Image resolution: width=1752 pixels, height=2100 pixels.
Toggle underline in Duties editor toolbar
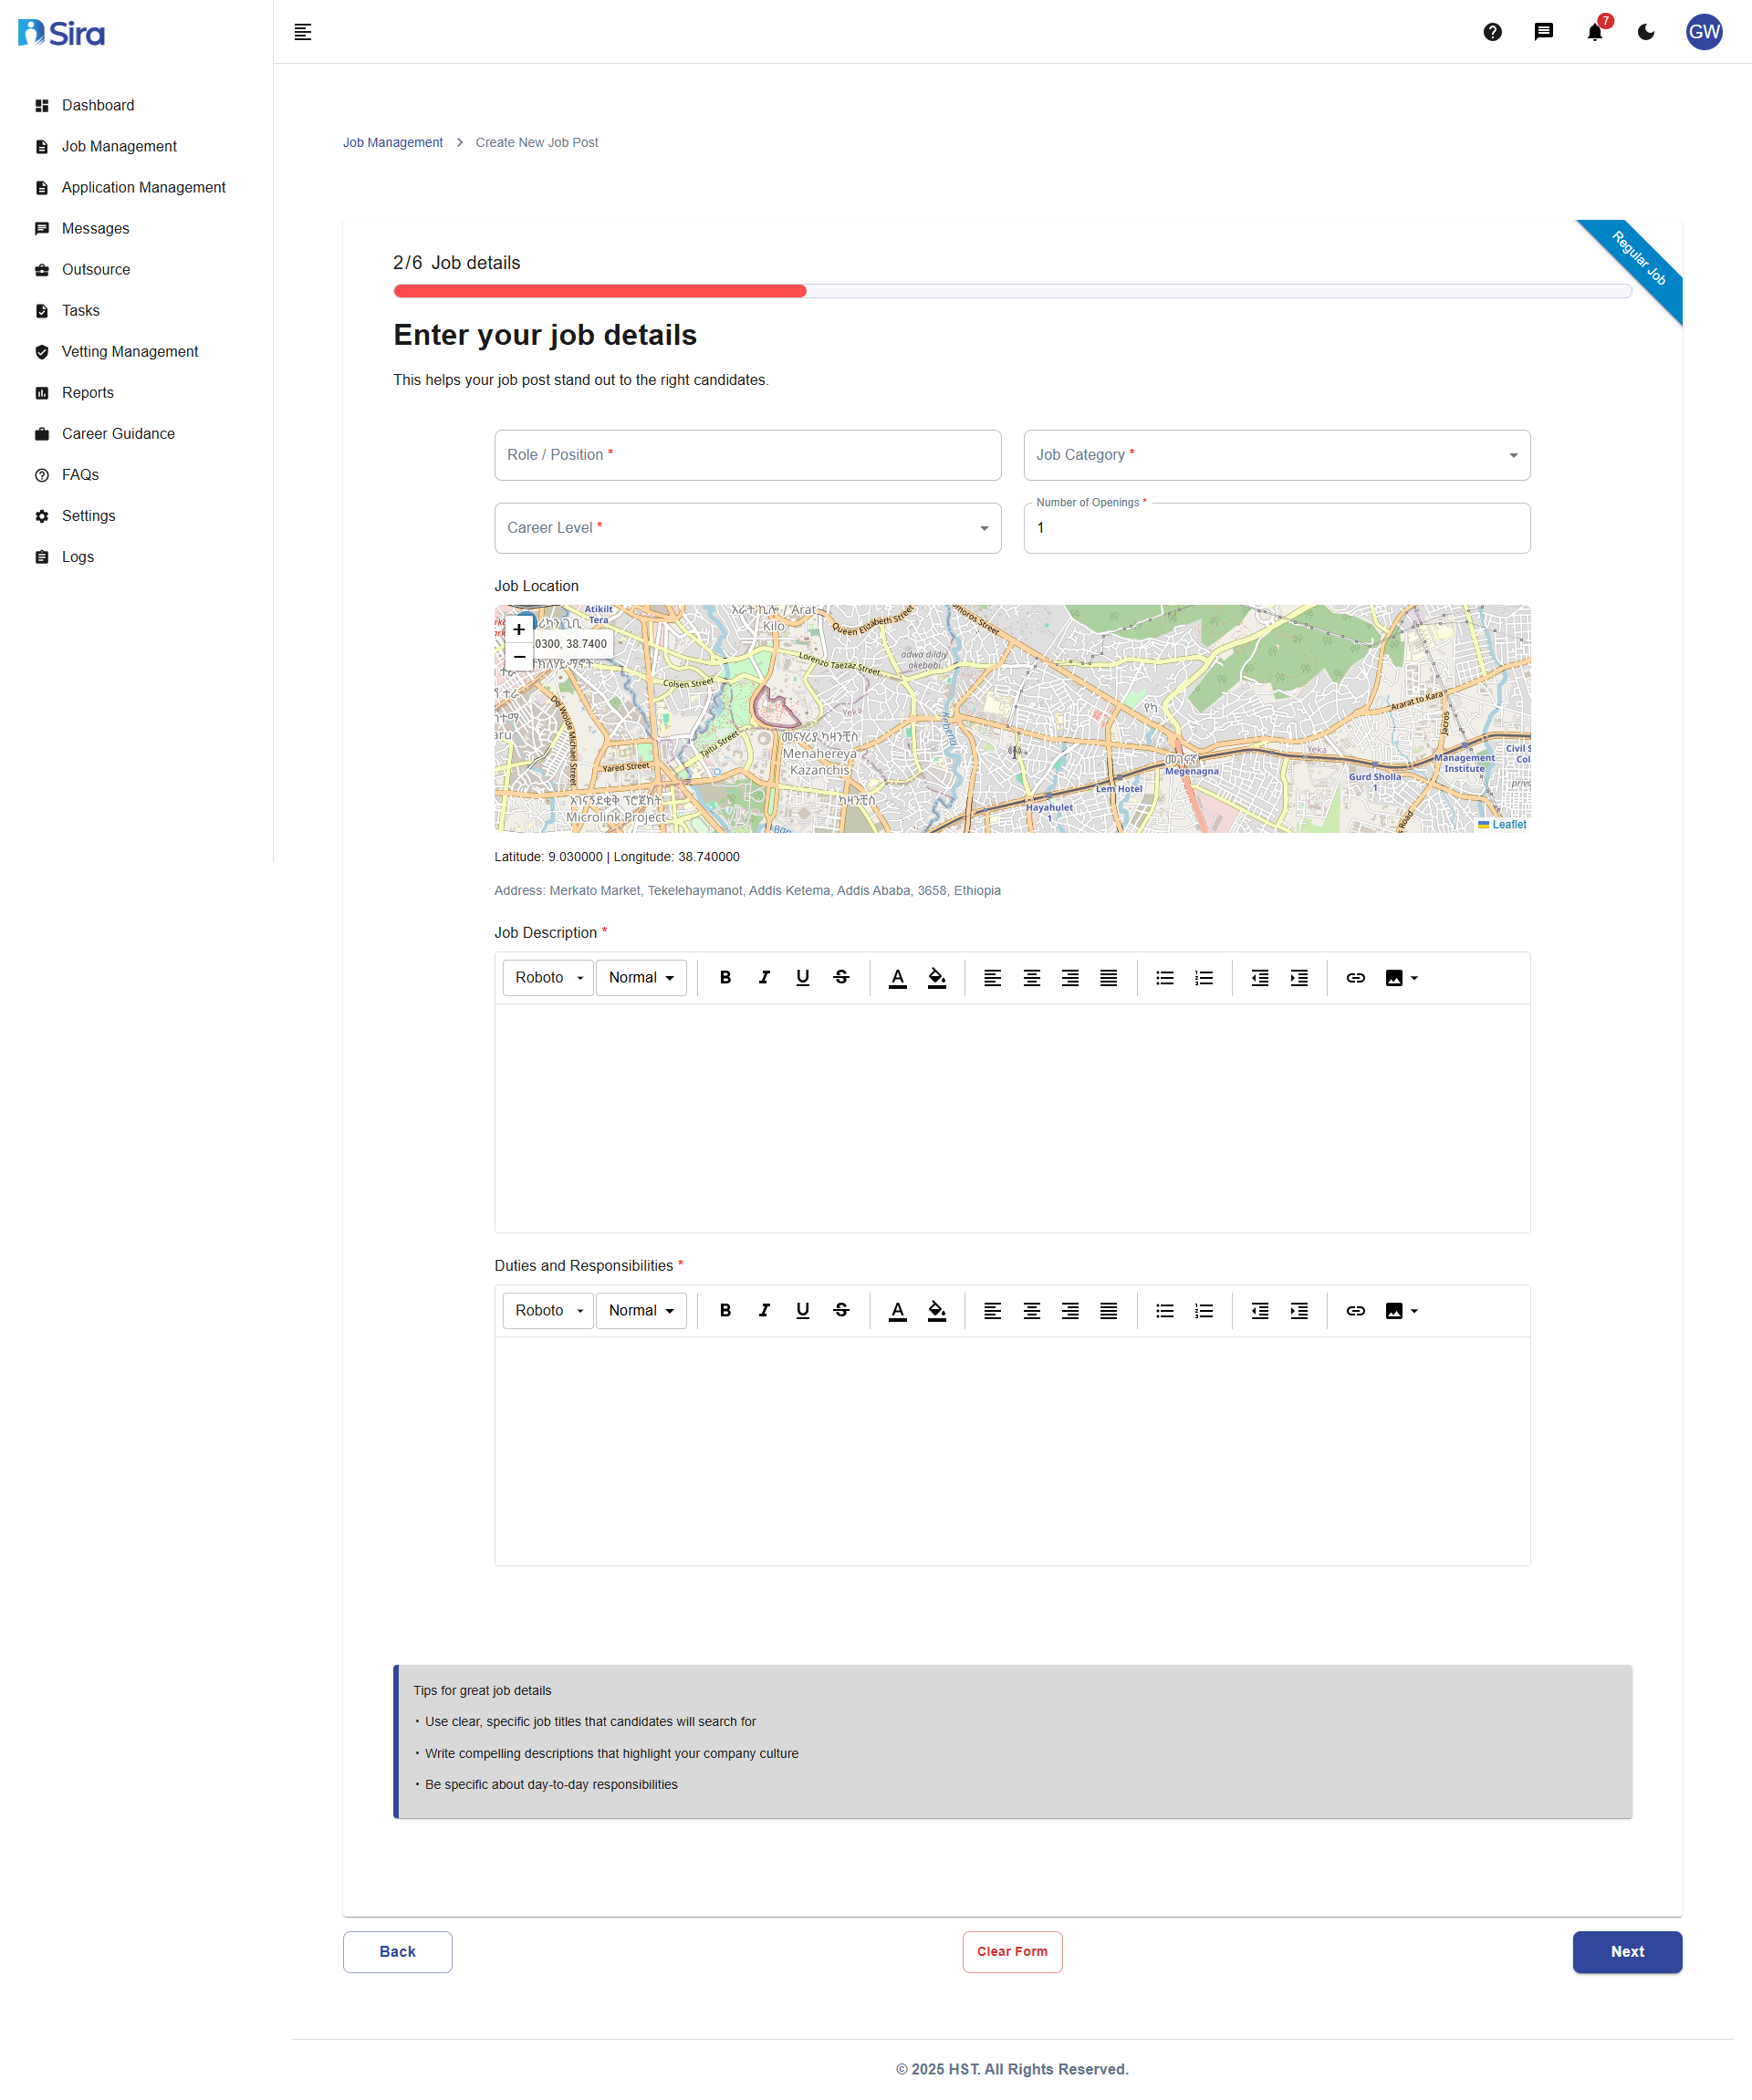click(802, 1310)
